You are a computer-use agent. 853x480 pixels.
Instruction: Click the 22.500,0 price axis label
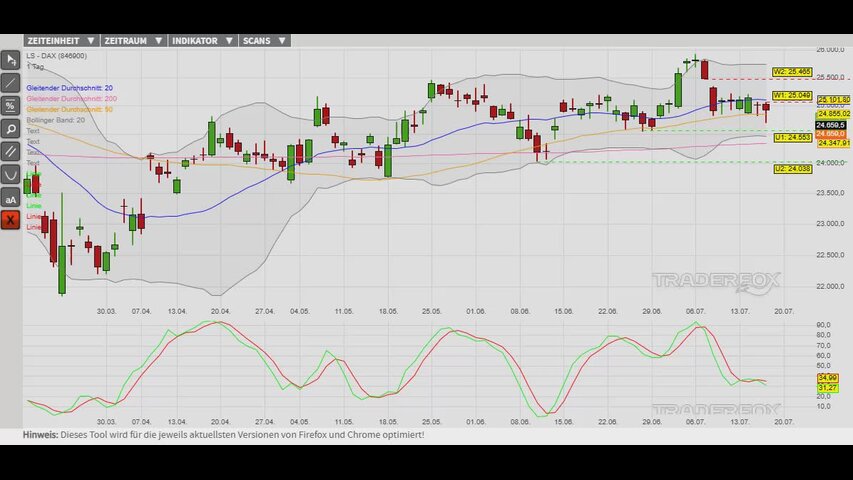click(x=830, y=255)
